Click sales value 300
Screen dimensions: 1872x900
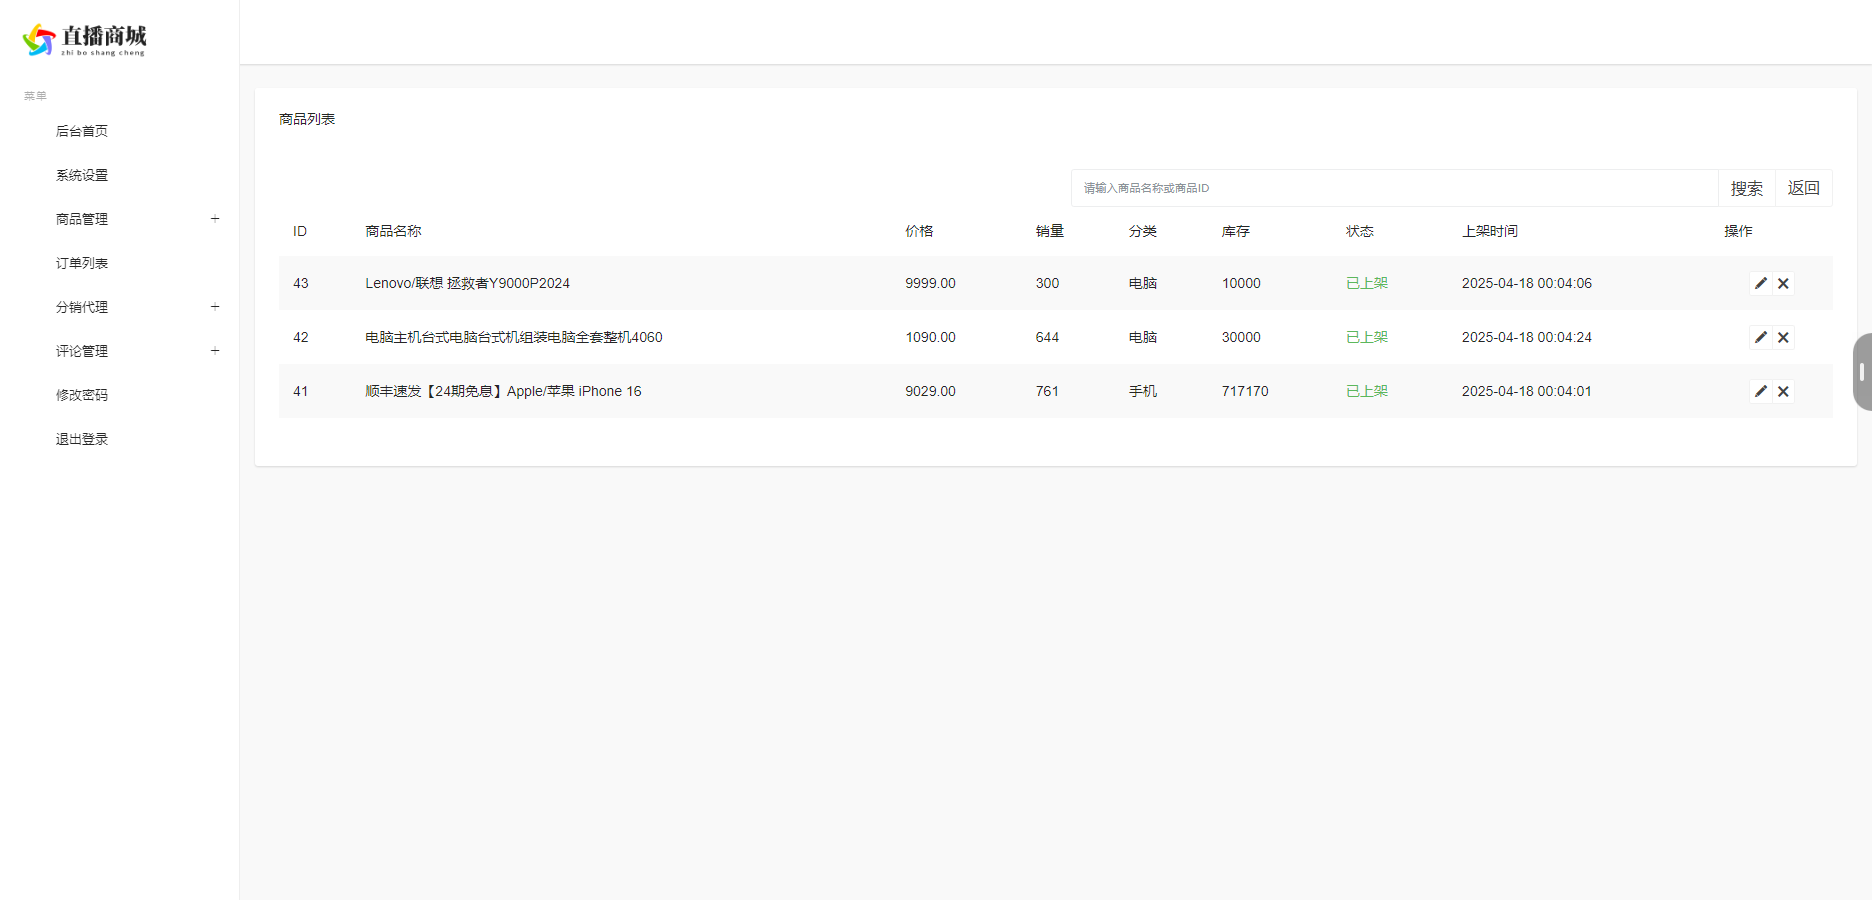point(1047,283)
